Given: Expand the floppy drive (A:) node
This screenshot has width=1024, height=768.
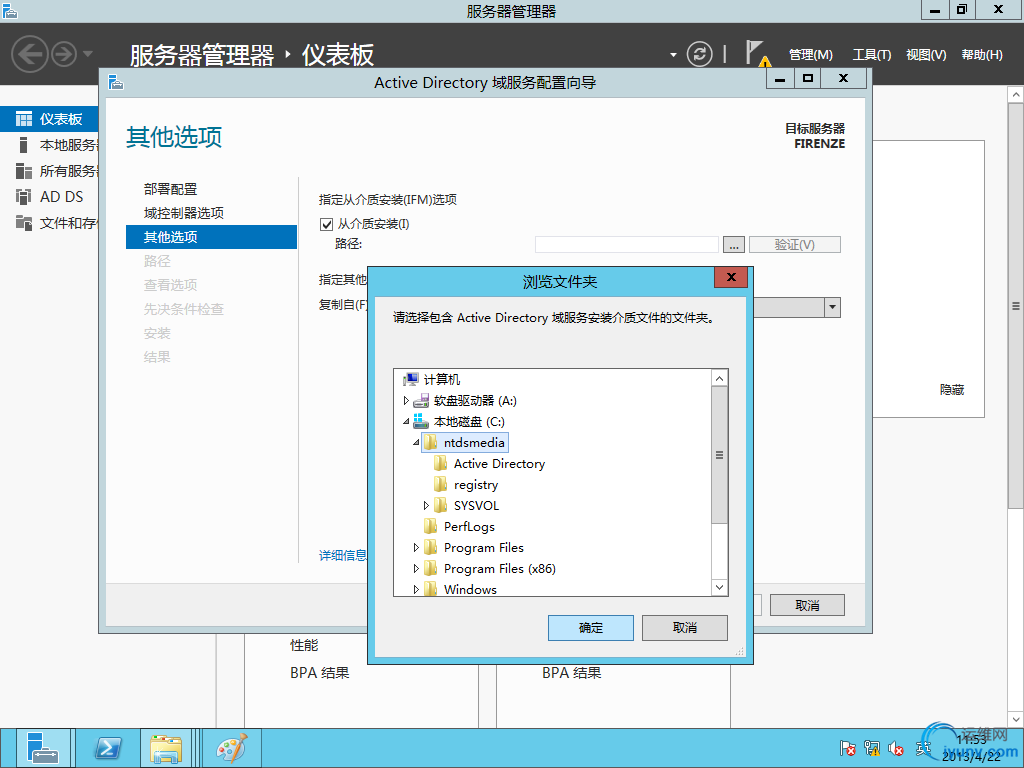Looking at the screenshot, I should point(406,400).
